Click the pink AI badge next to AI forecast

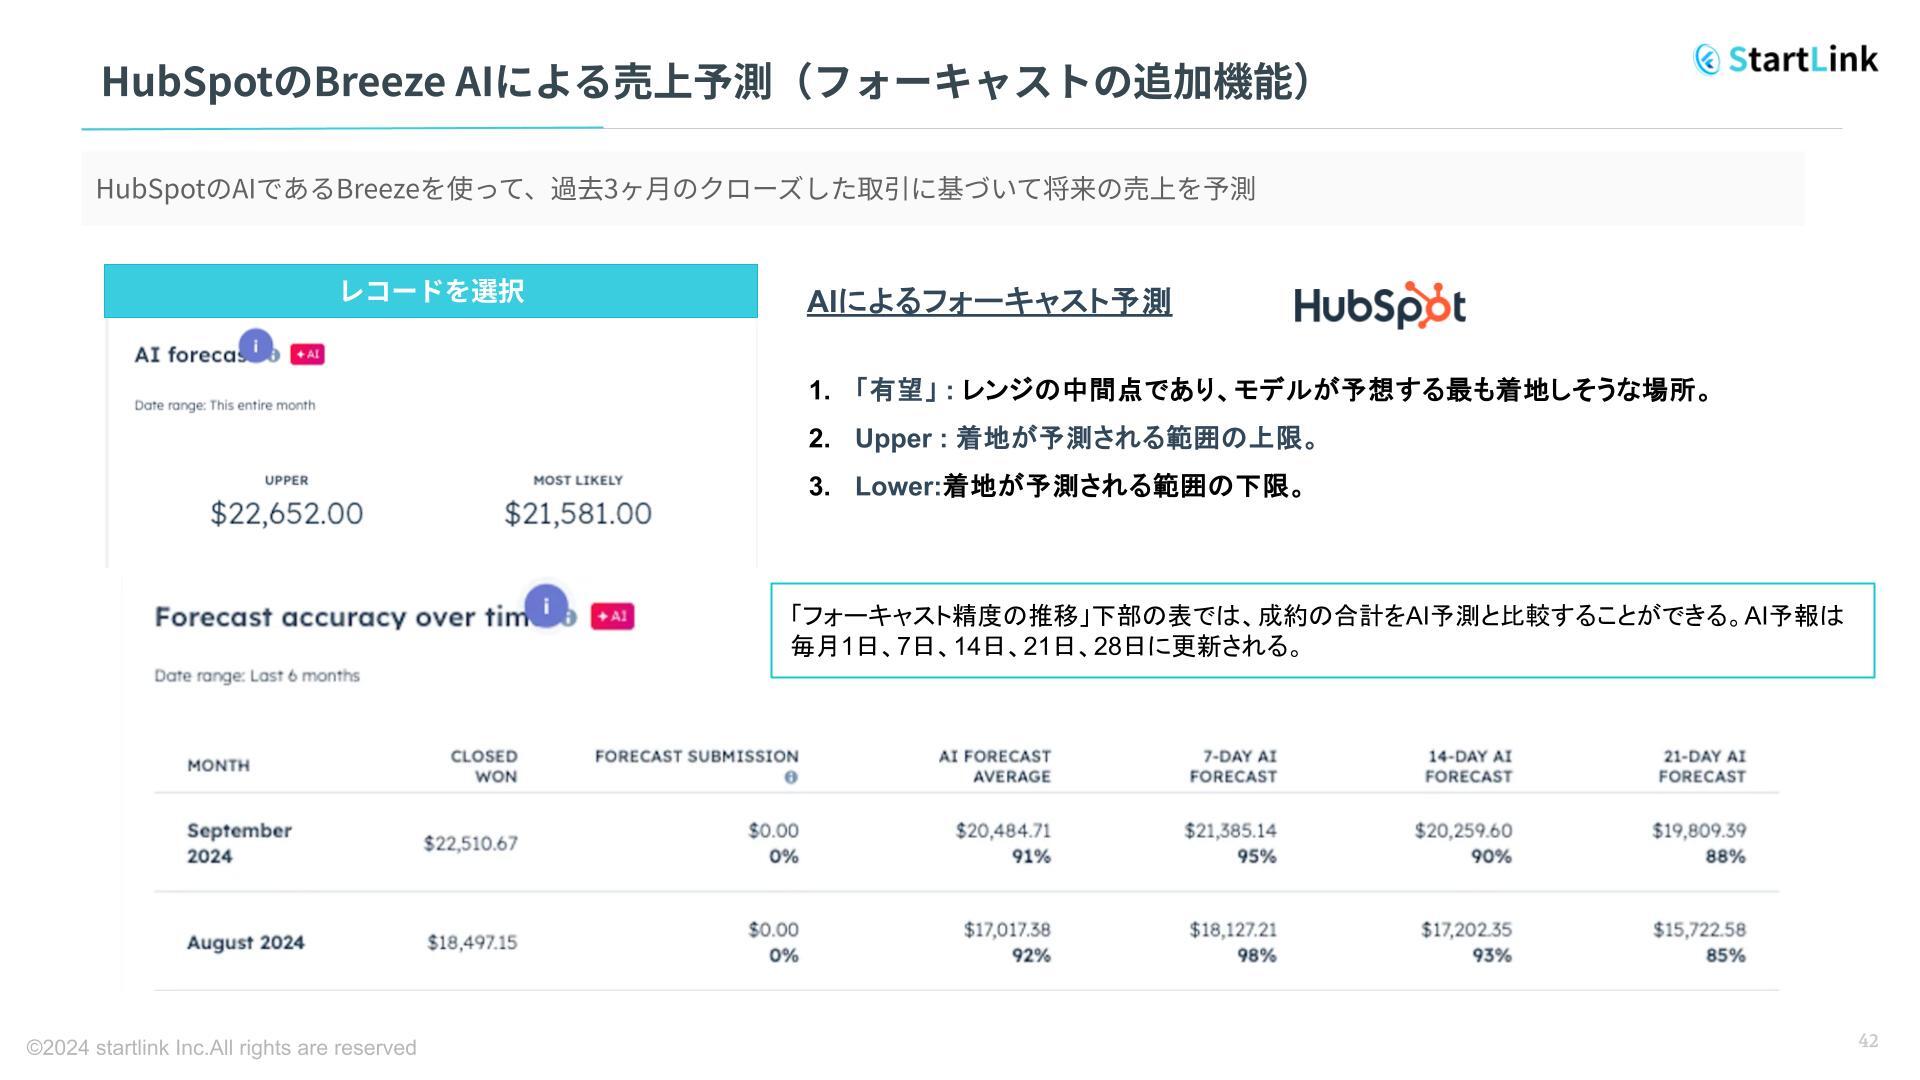[x=307, y=354]
